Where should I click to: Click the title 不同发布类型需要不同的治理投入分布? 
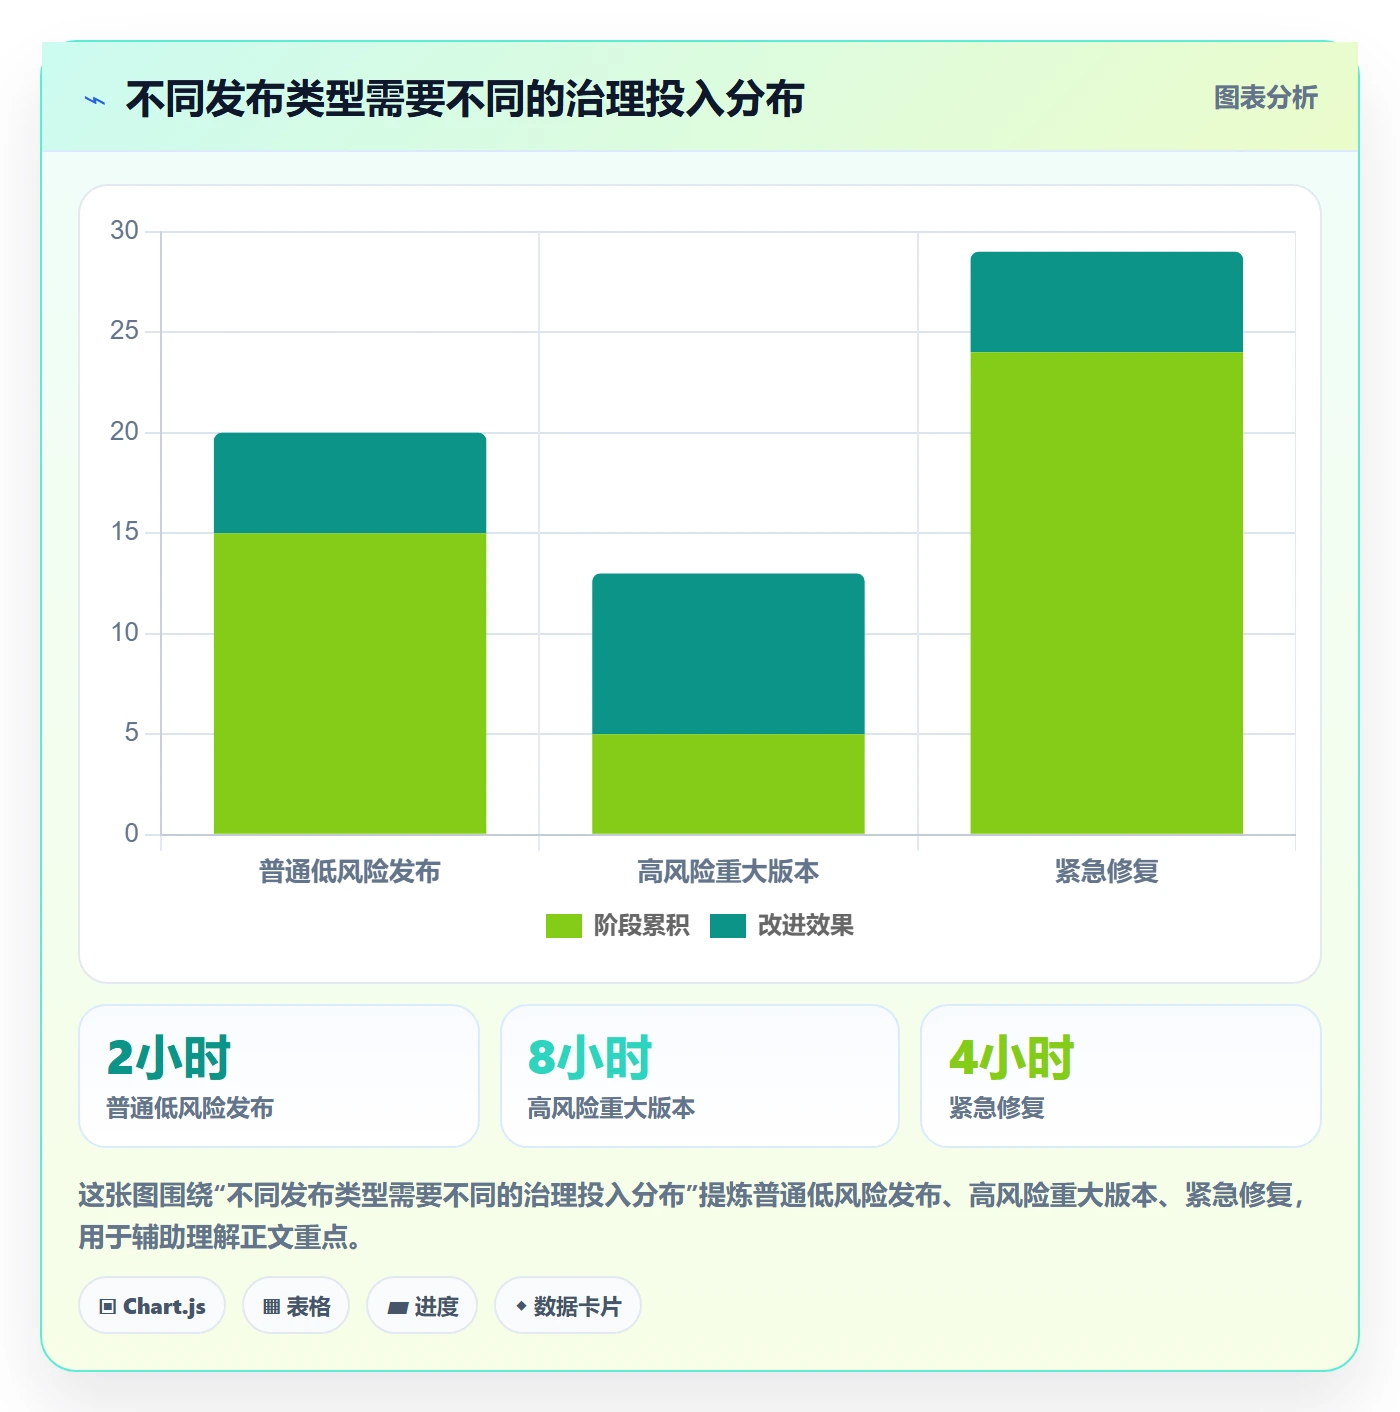point(465,99)
